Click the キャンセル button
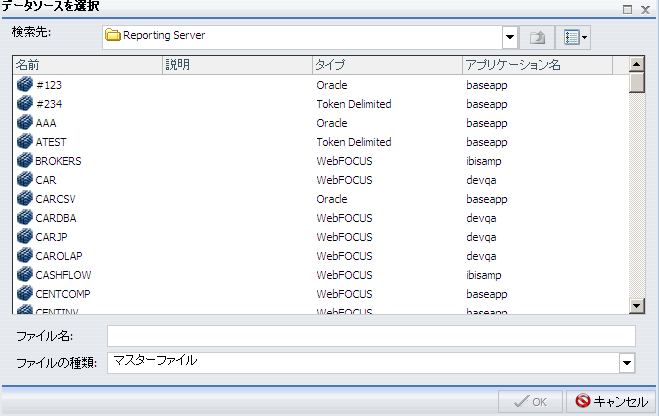Image resolution: width=659 pixels, height=416 pixels. 611,402
